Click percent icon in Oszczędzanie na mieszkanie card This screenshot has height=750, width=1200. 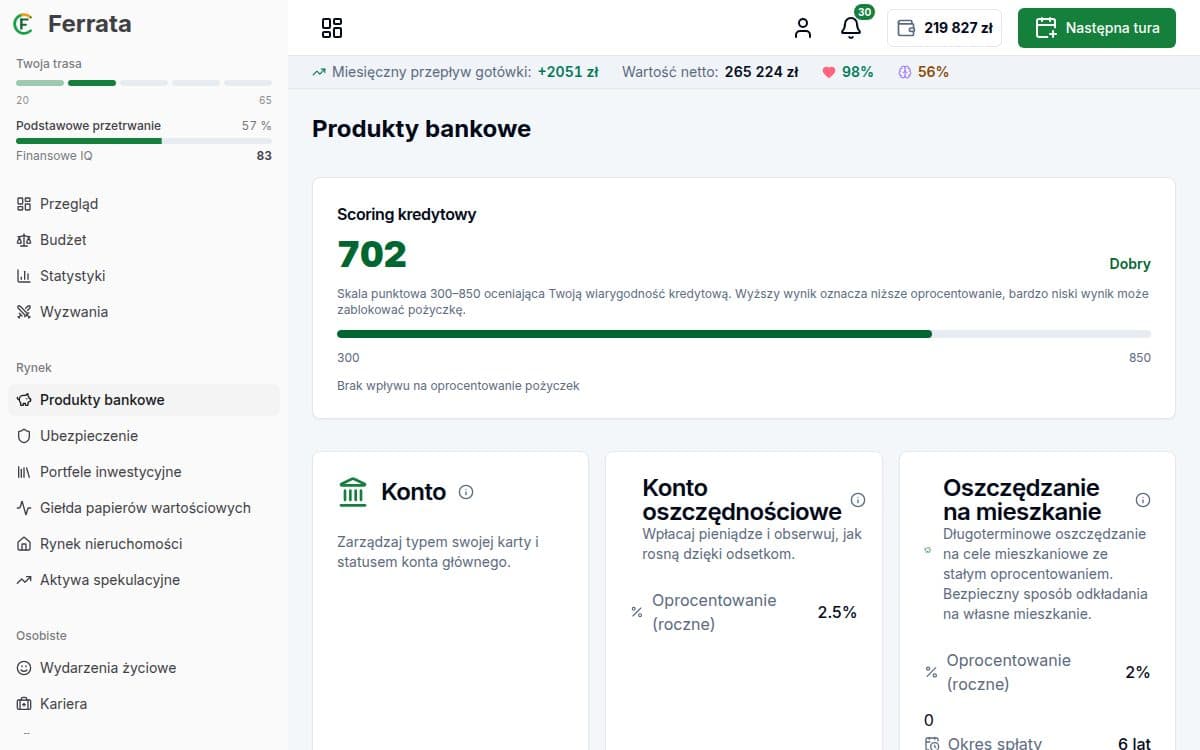[932, 672]
